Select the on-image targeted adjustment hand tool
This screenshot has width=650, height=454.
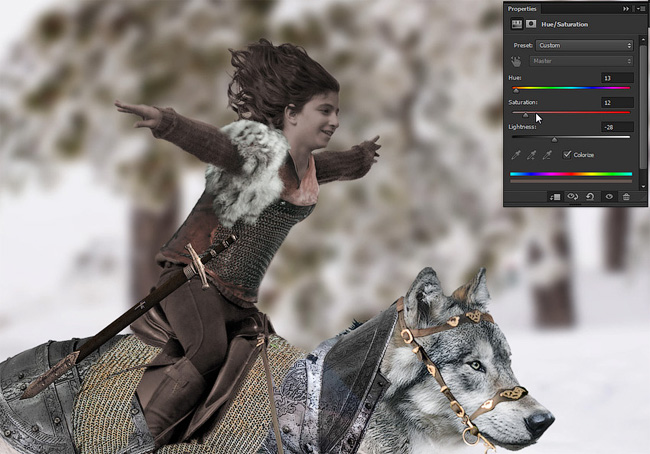pos(516,61)
